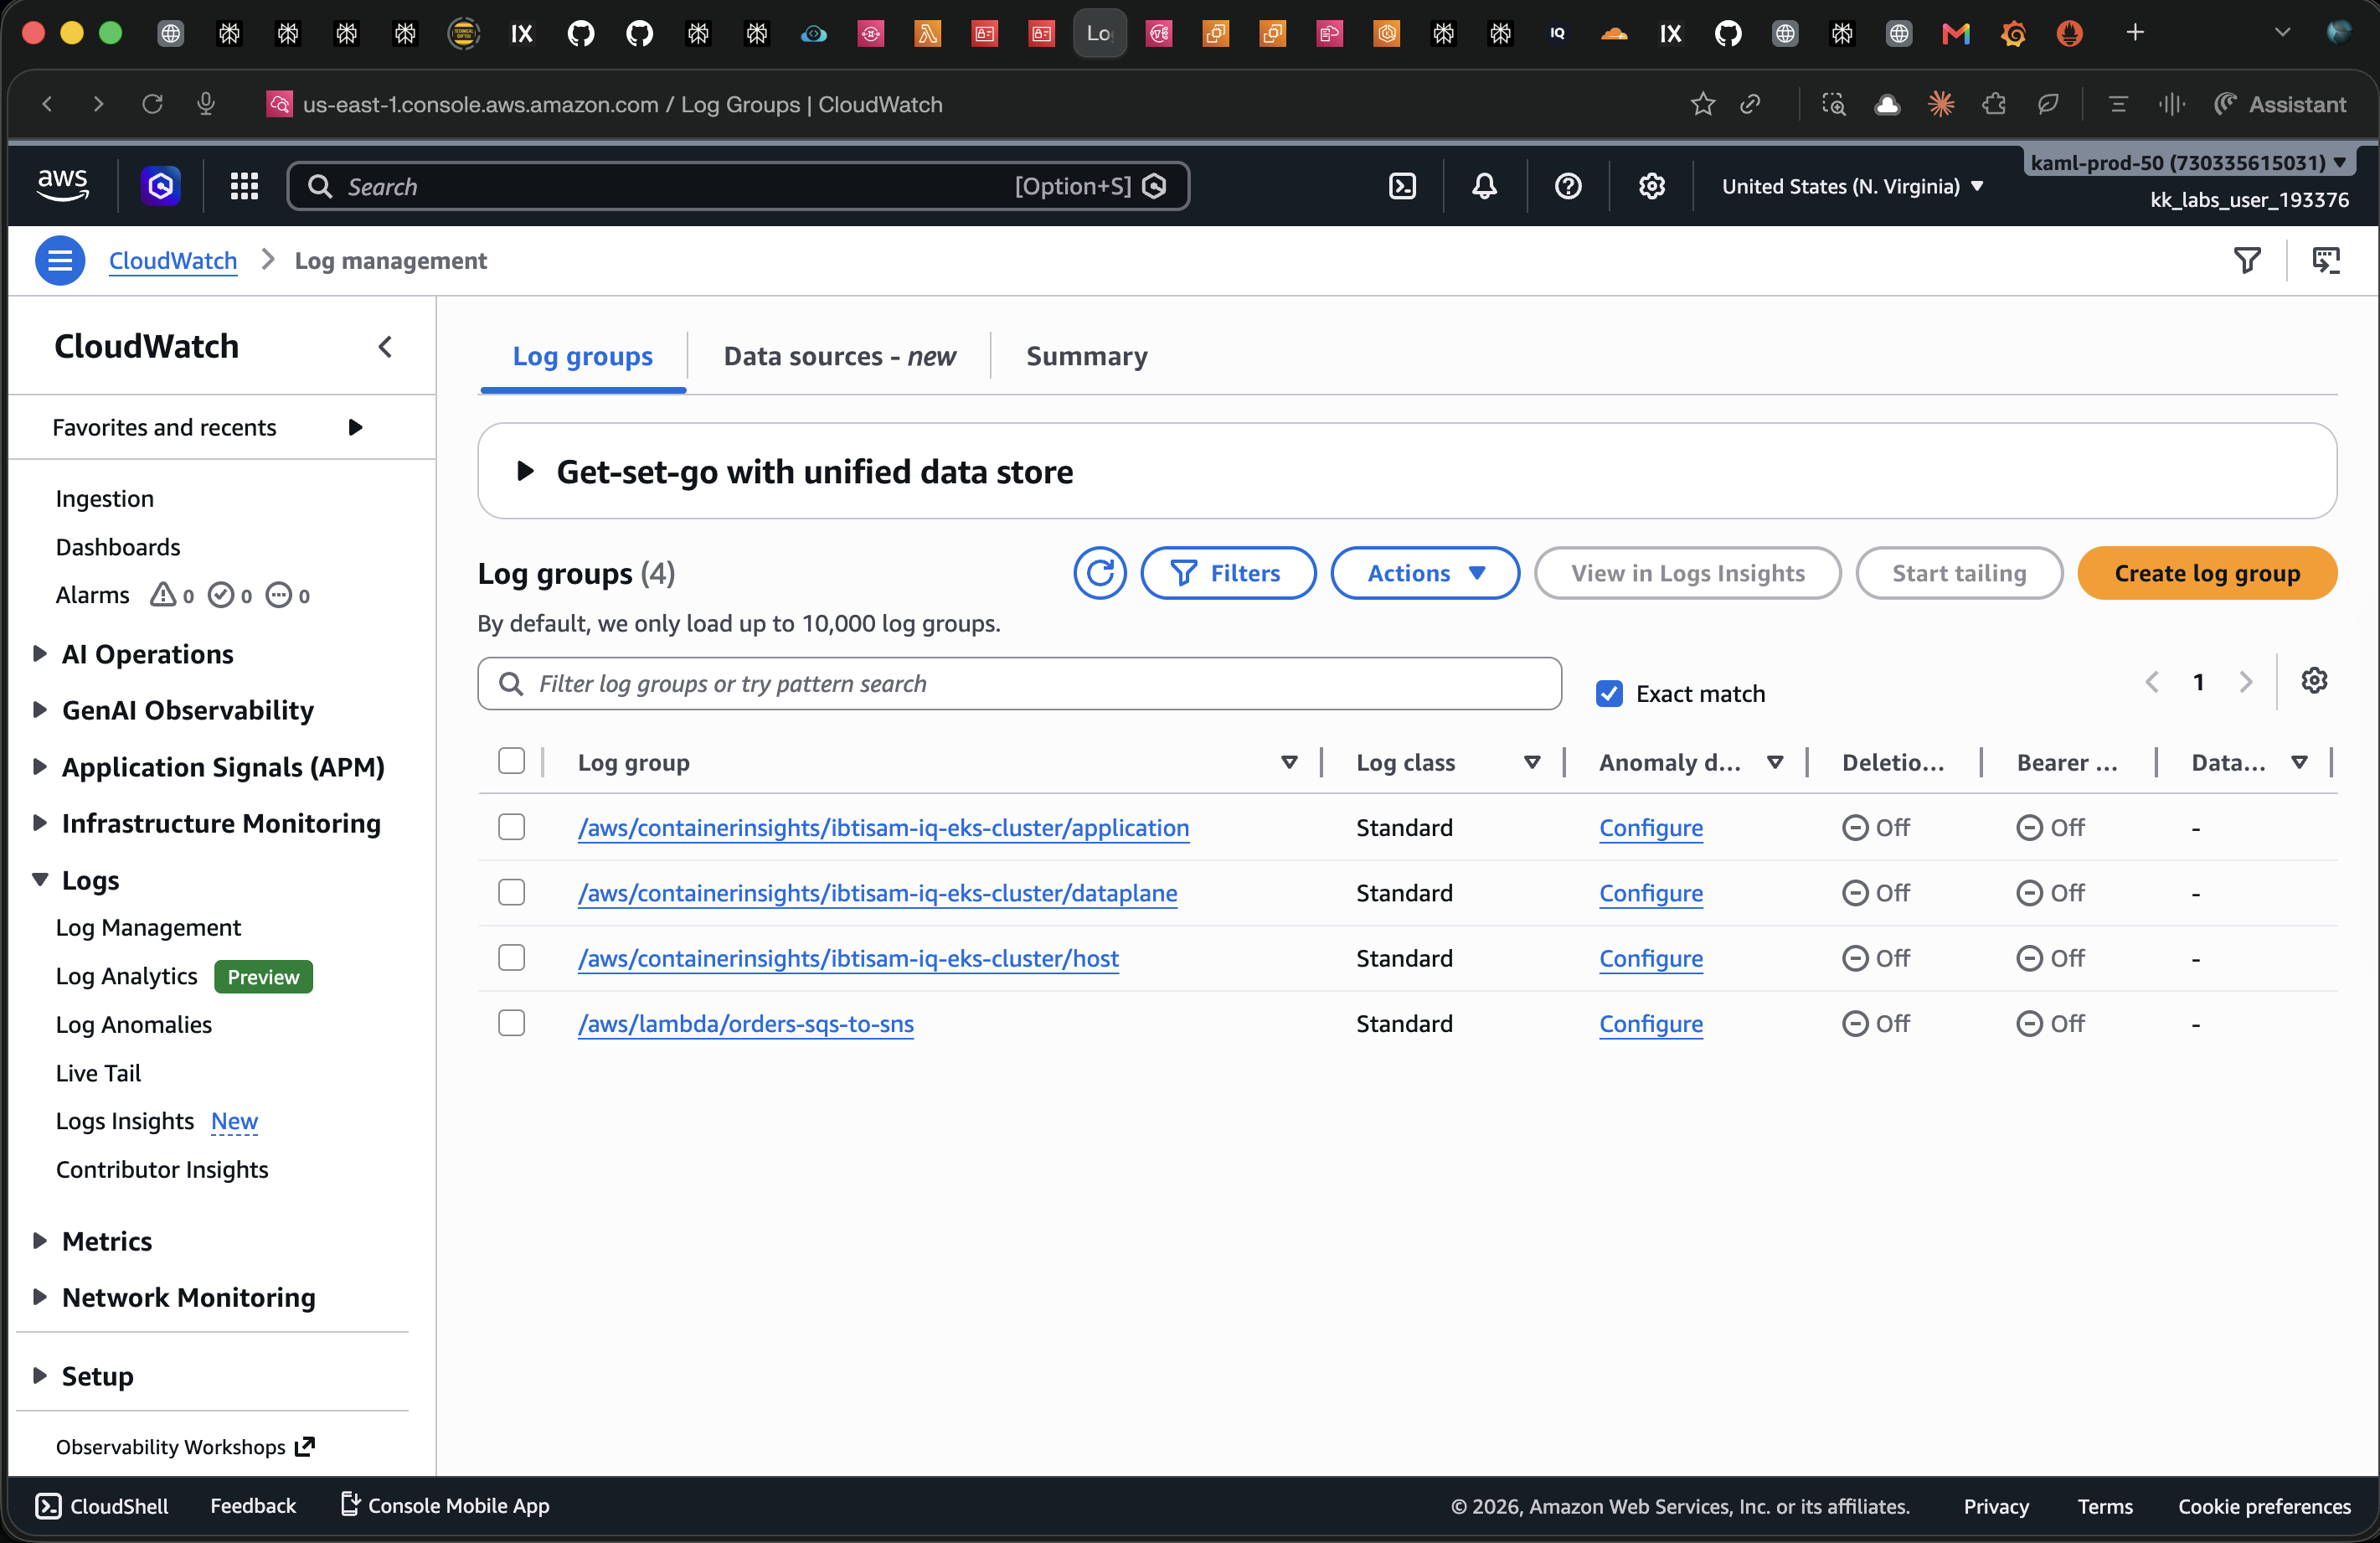The width and height of the screenshot is (2380, 1543).
Task: Expand GenAI Observability section
Action: [39, 709]
